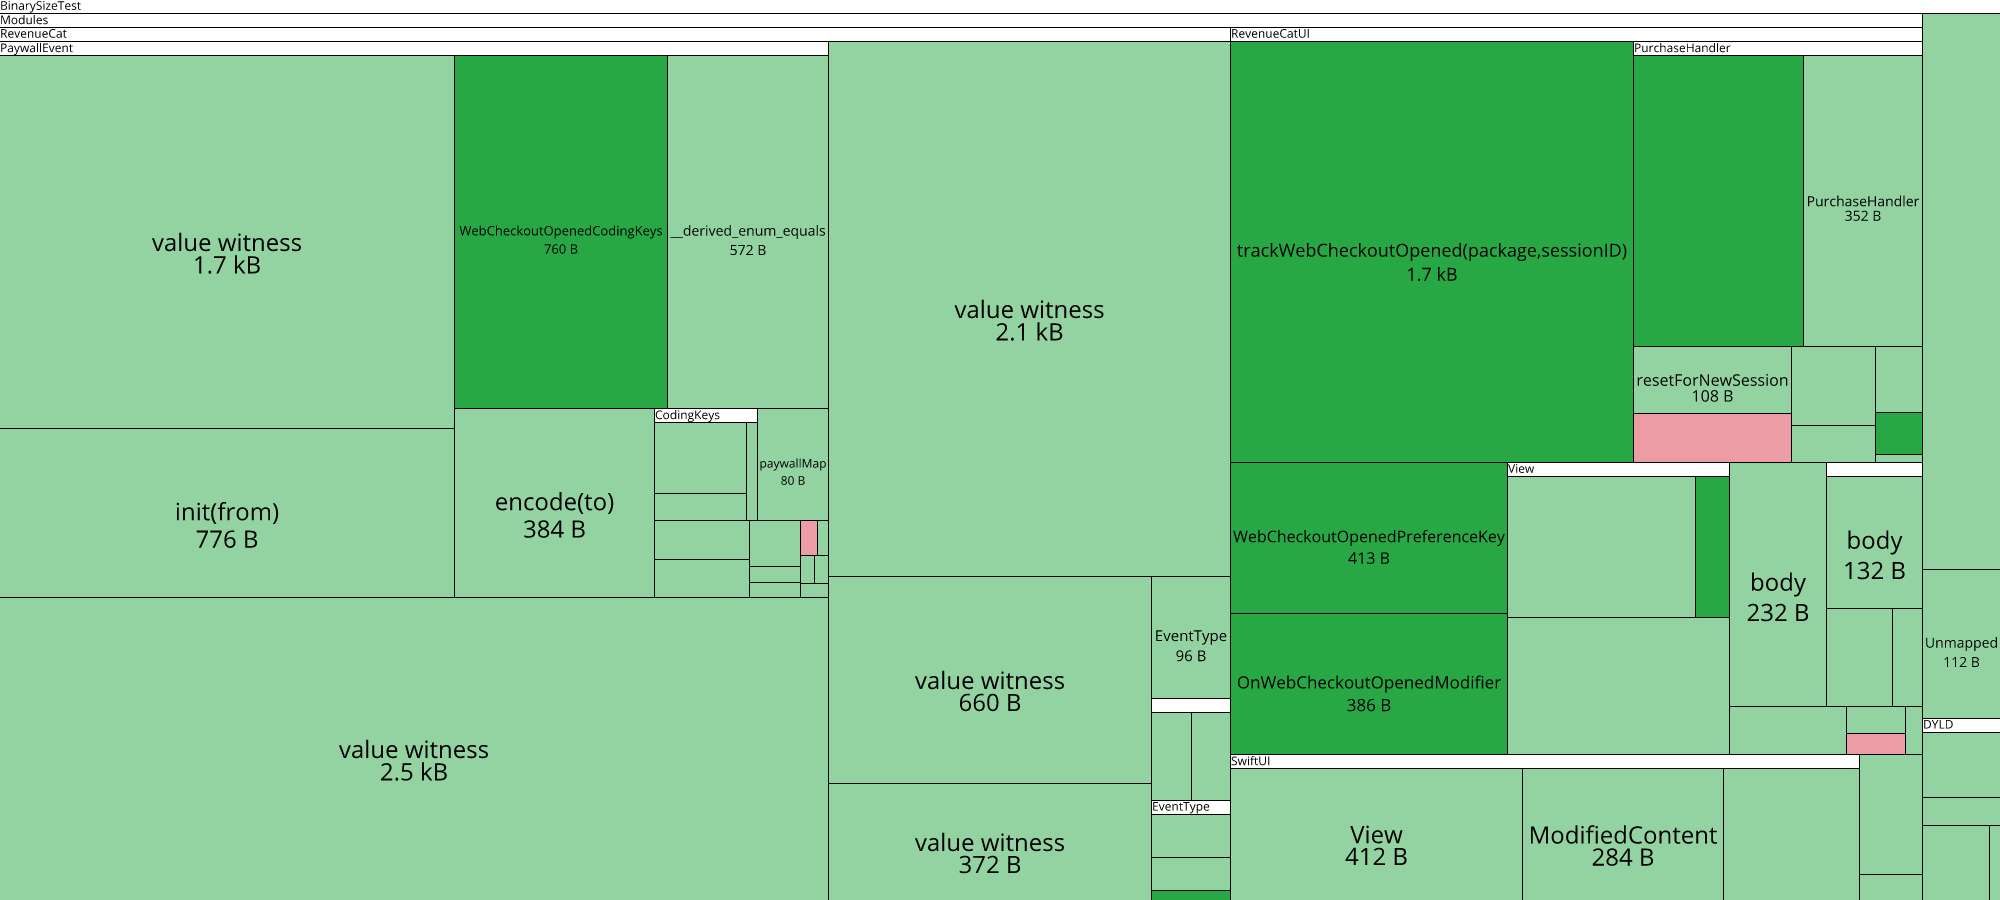The image size is (2000, 900).
Task: Click the SwiftUI group header
Action: (1545, 761)
